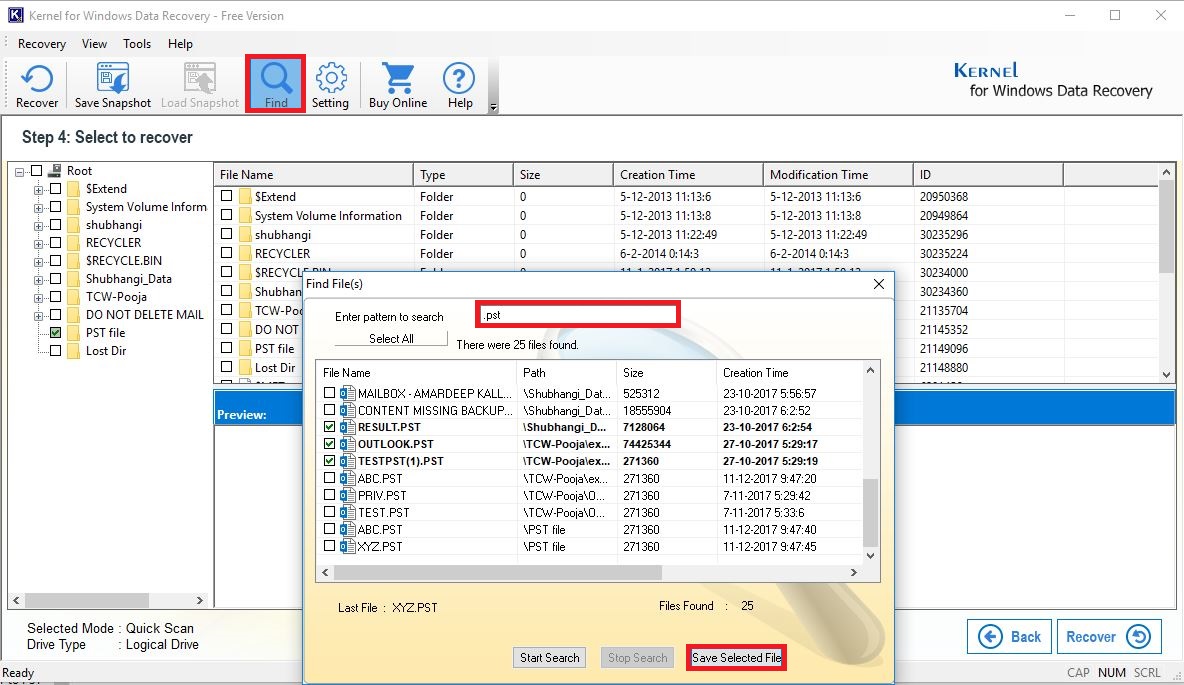Click the $Extend folder icon in file list

tap(245, 196)
